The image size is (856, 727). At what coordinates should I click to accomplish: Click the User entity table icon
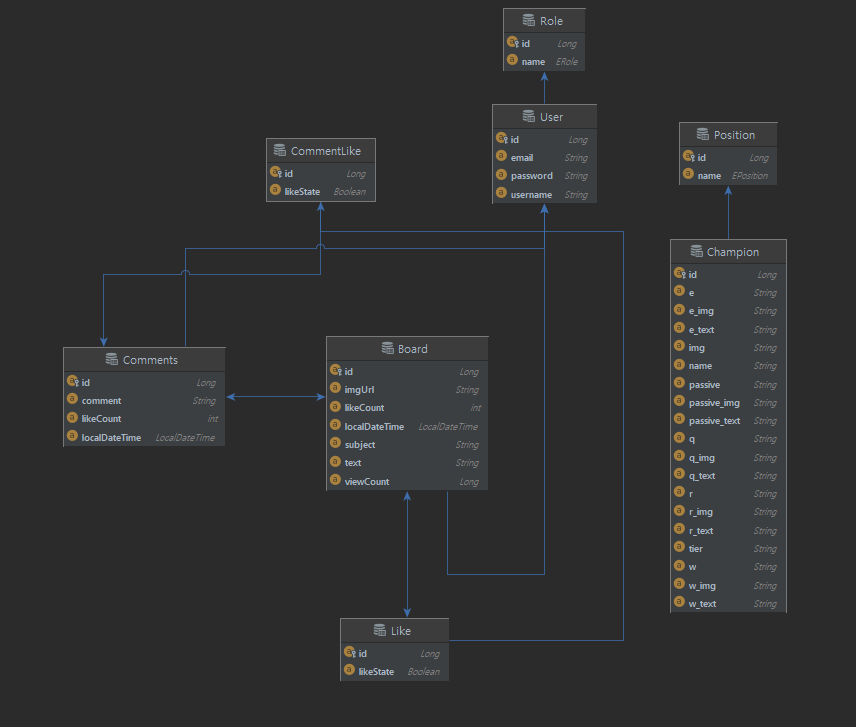(528, 116)
